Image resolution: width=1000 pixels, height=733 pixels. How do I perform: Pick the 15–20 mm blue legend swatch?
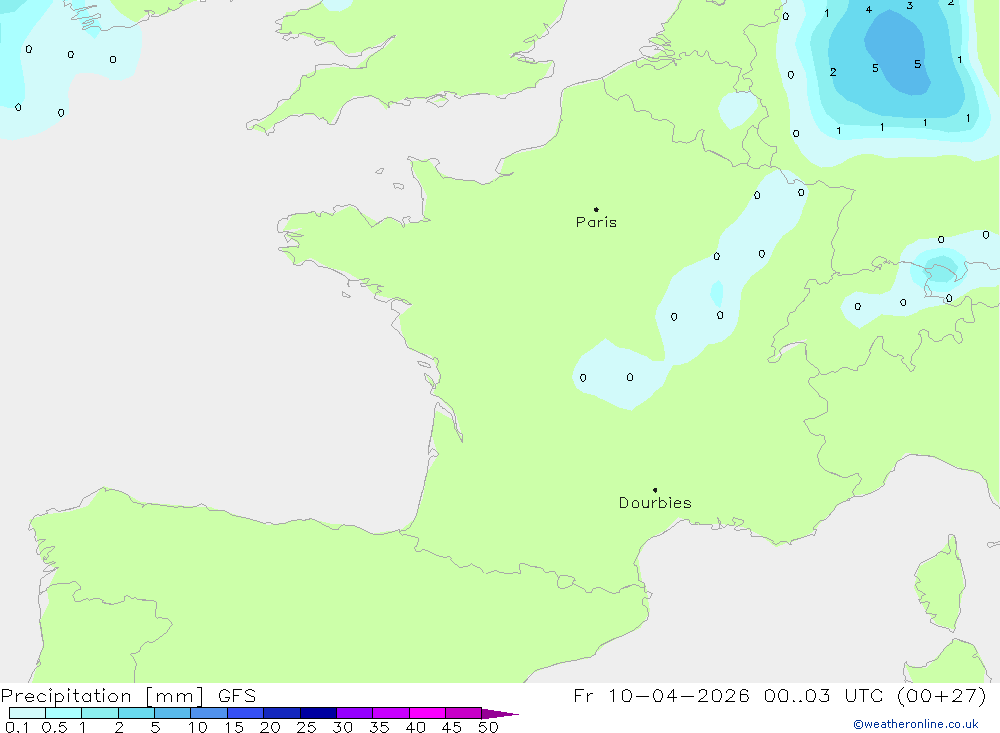pos(246,713)
